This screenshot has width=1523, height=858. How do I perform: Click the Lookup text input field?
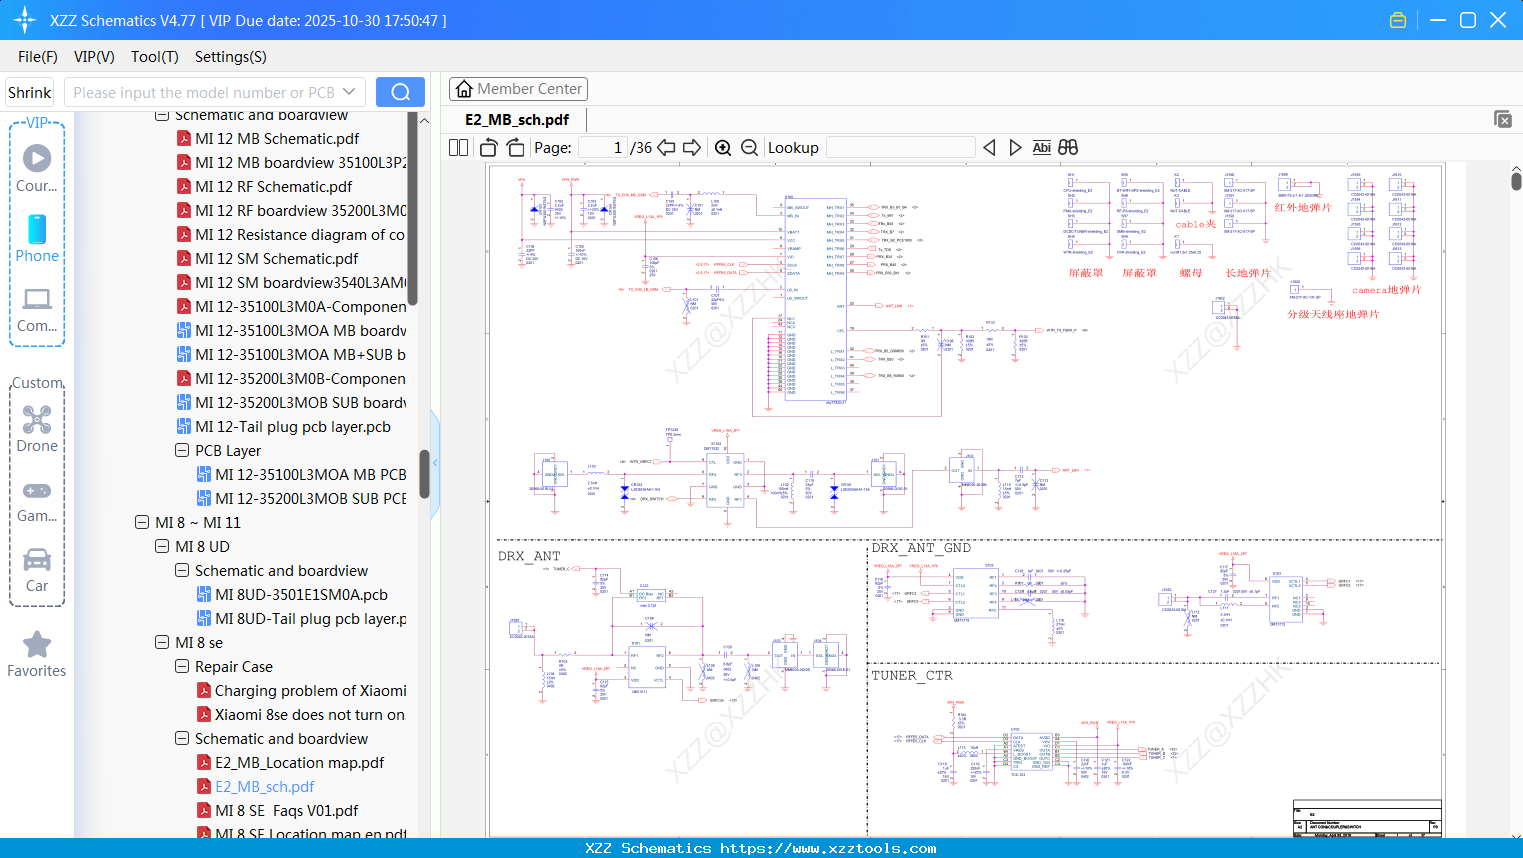[900, 148]
